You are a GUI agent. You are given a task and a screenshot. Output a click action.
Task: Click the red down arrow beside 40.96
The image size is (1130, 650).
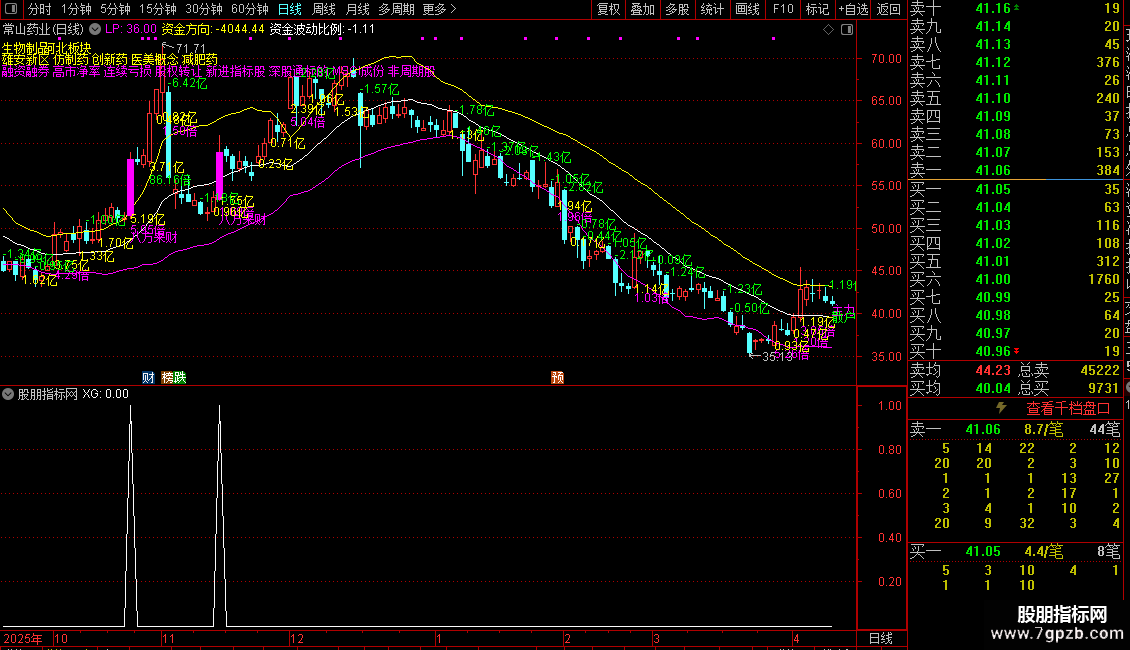coord(1017,351)
